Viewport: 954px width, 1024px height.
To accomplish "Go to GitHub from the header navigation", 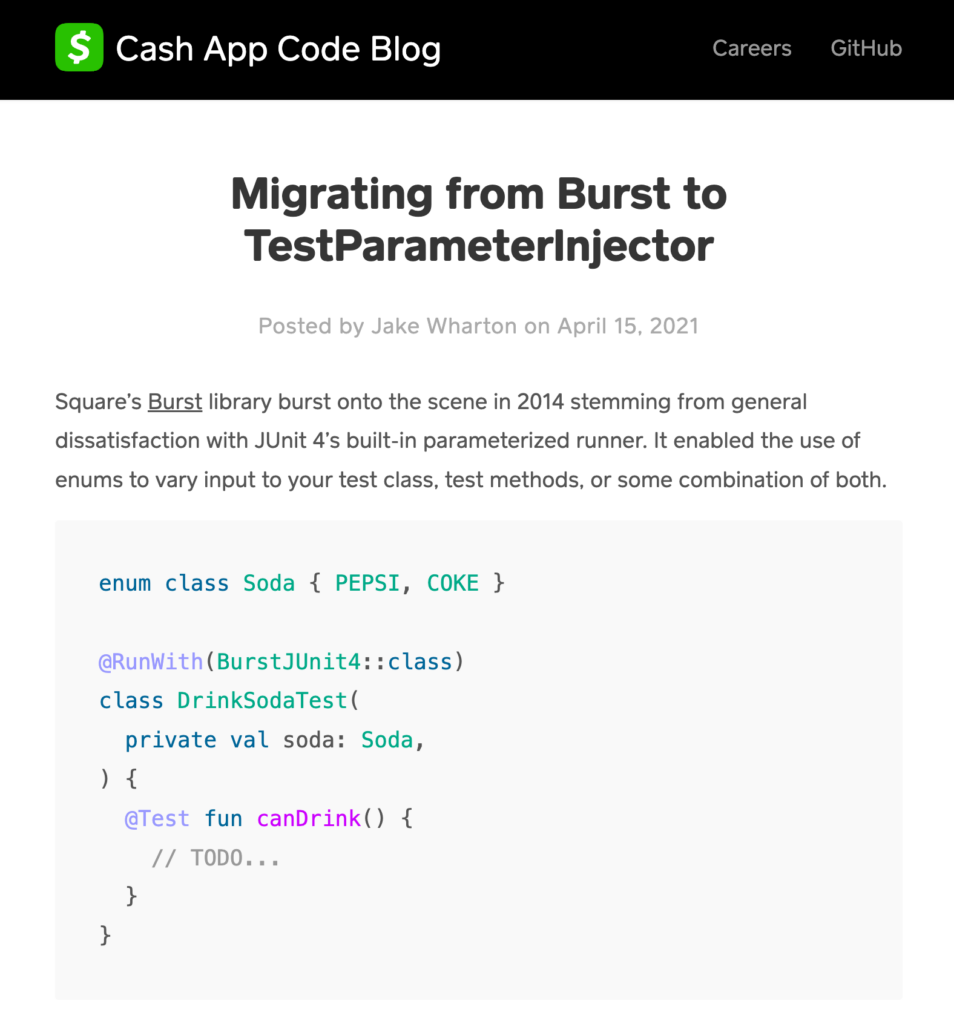I will (866, 48).
